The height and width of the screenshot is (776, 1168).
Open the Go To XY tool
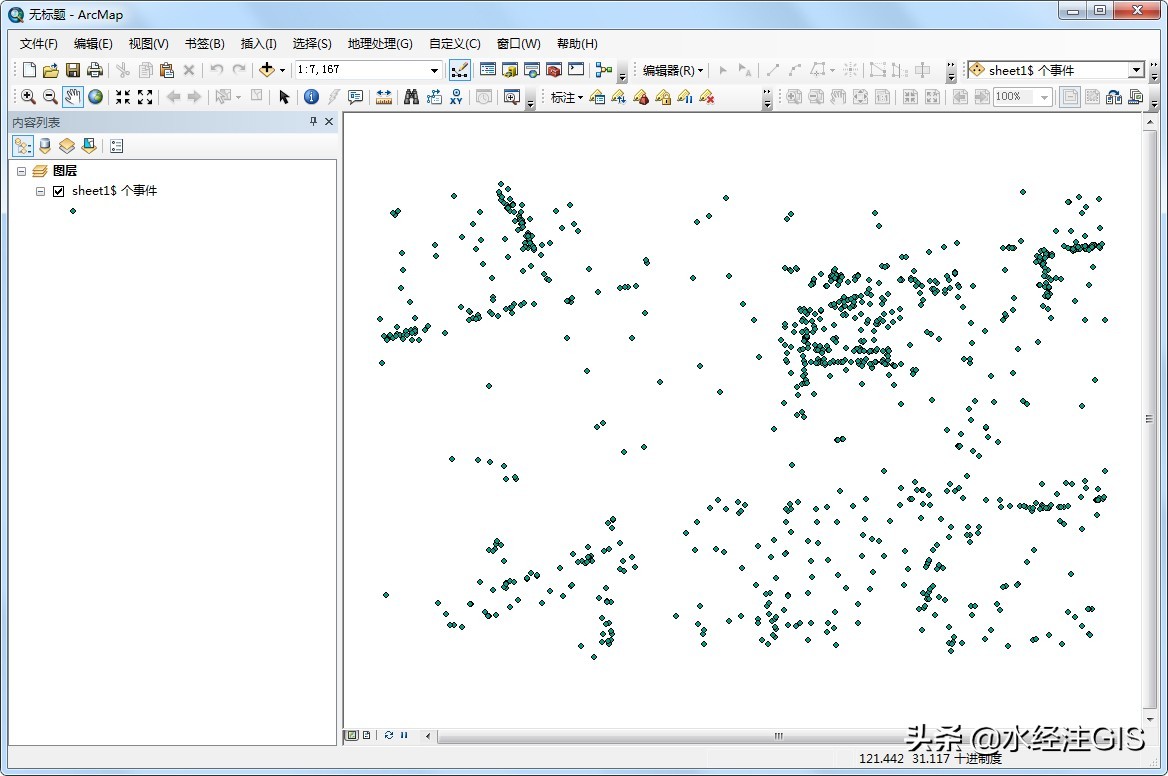[x=457, y=97]
